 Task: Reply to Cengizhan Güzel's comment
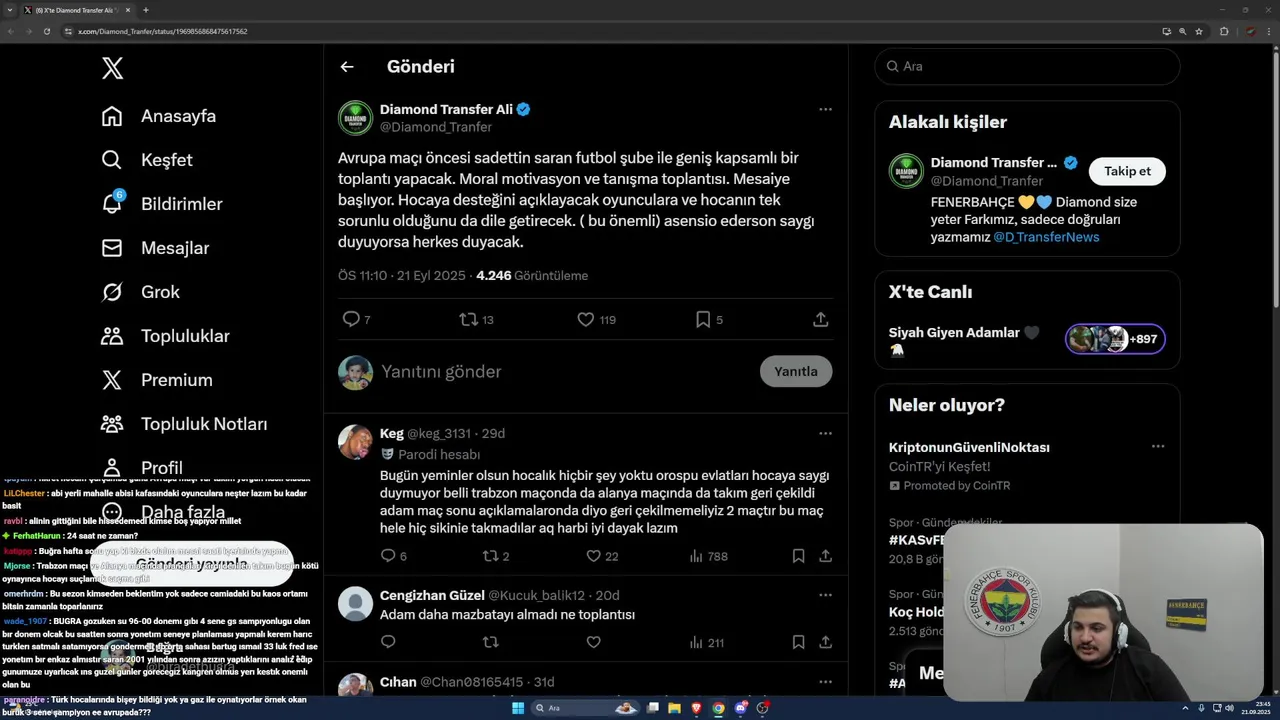point(388,642)
